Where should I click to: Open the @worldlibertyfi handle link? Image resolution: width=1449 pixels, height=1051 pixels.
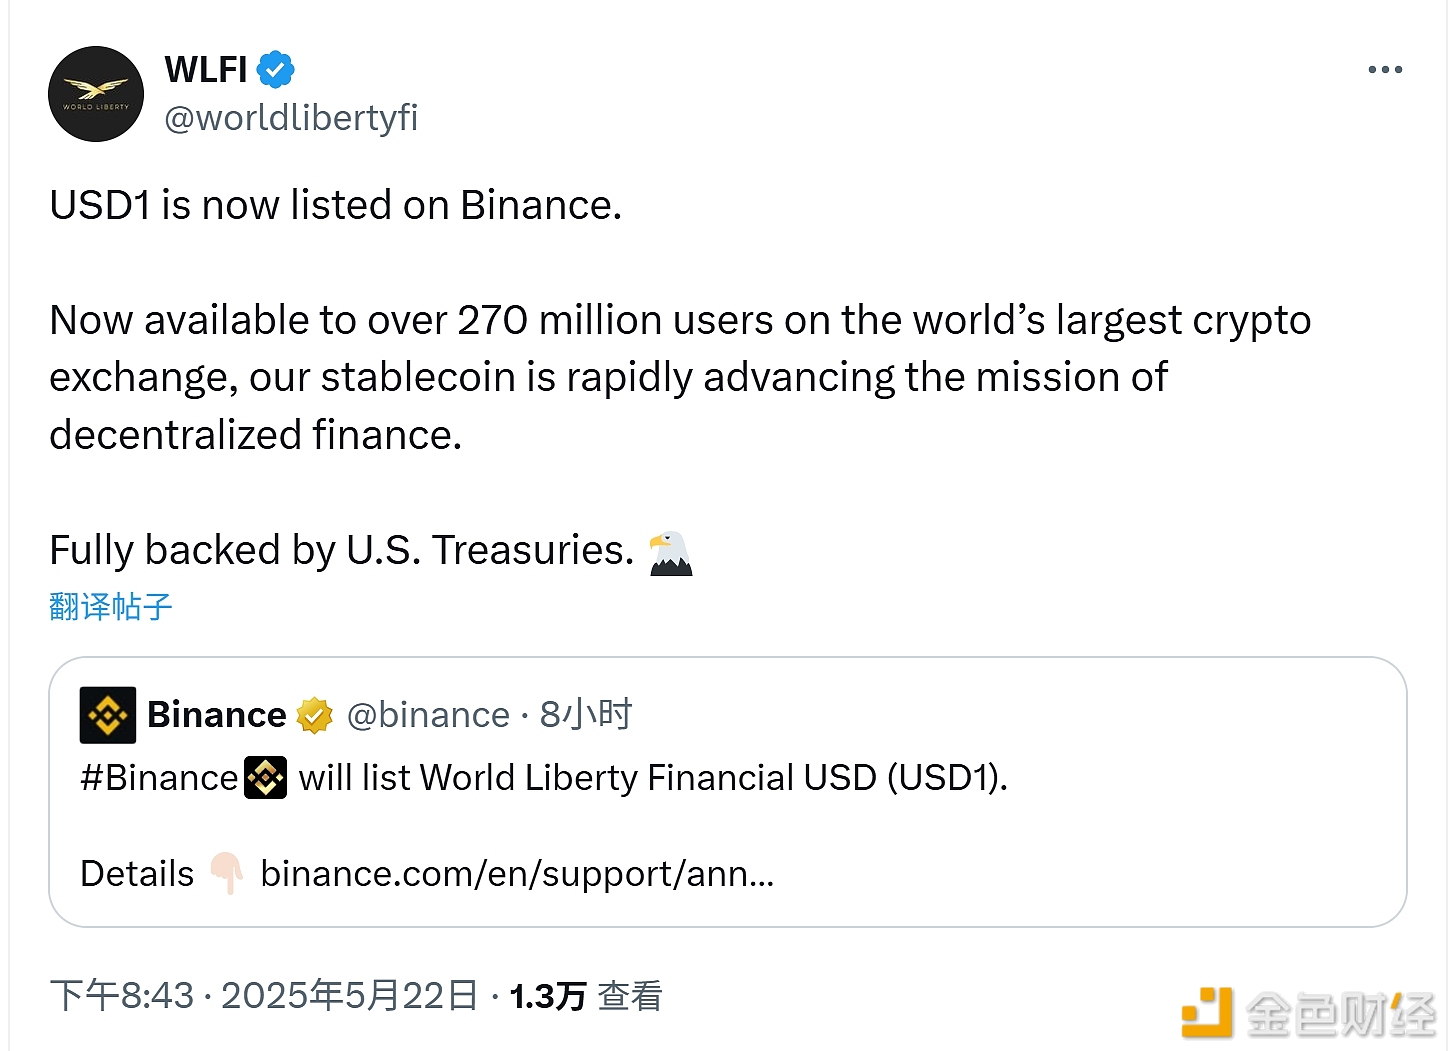(291, 118)
